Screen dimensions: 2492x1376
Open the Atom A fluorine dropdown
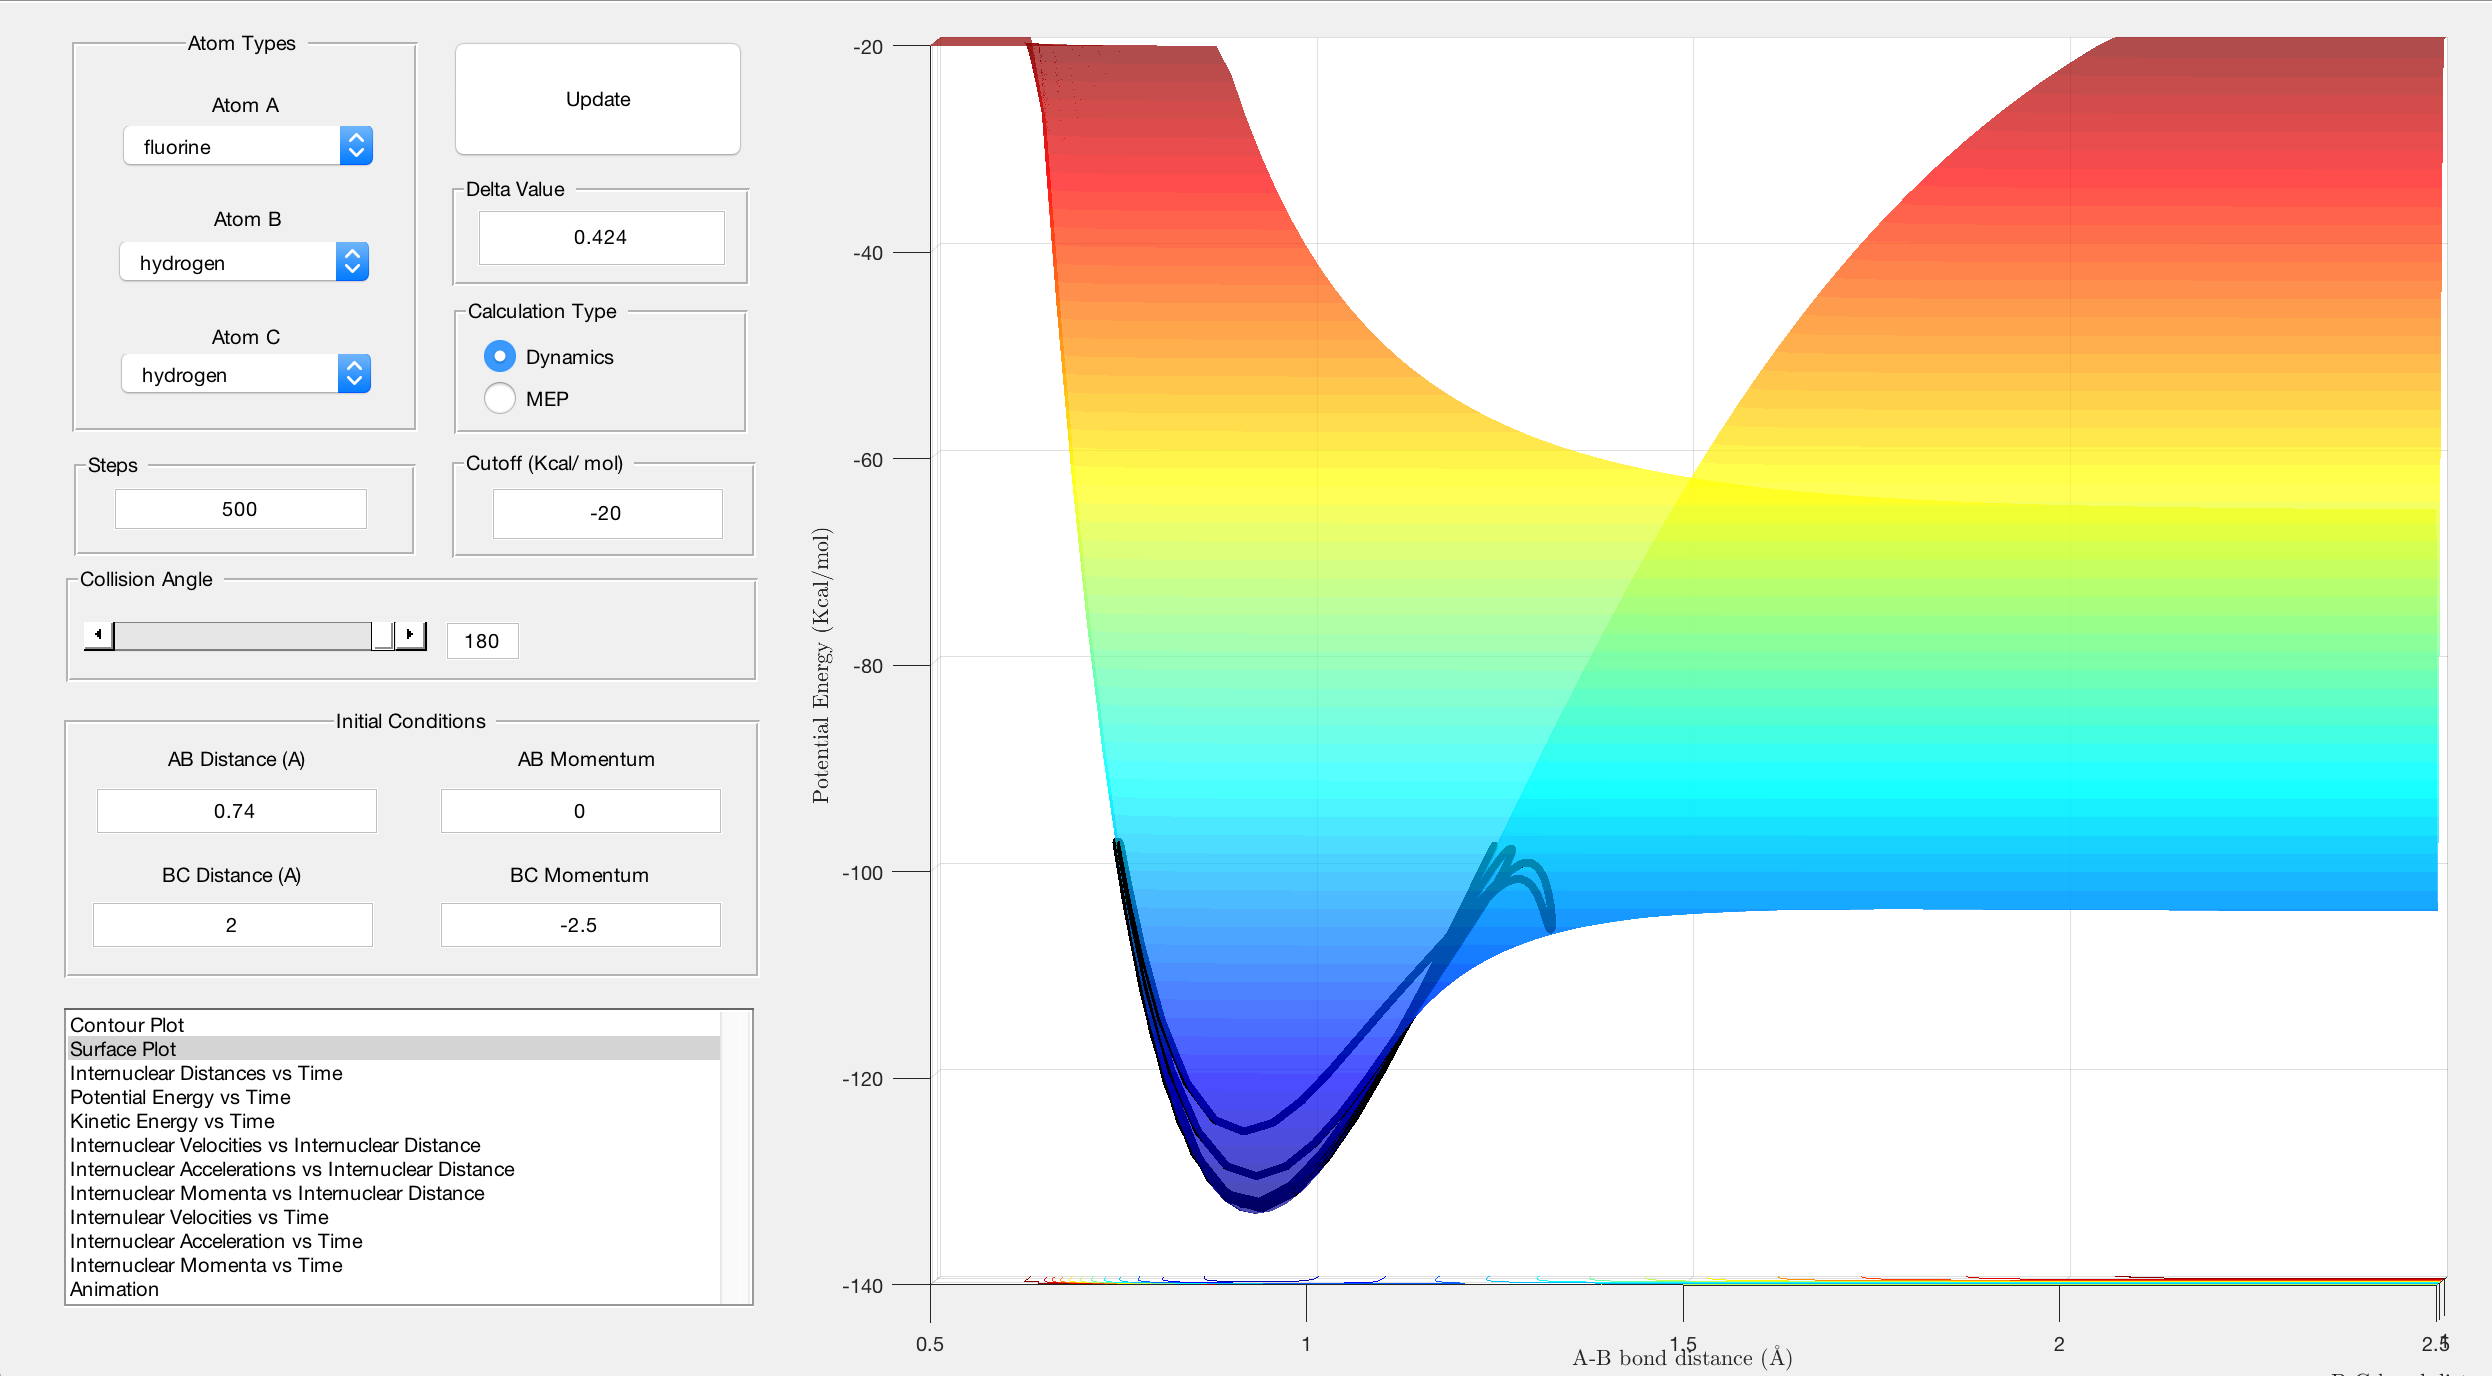coord(248,146)
